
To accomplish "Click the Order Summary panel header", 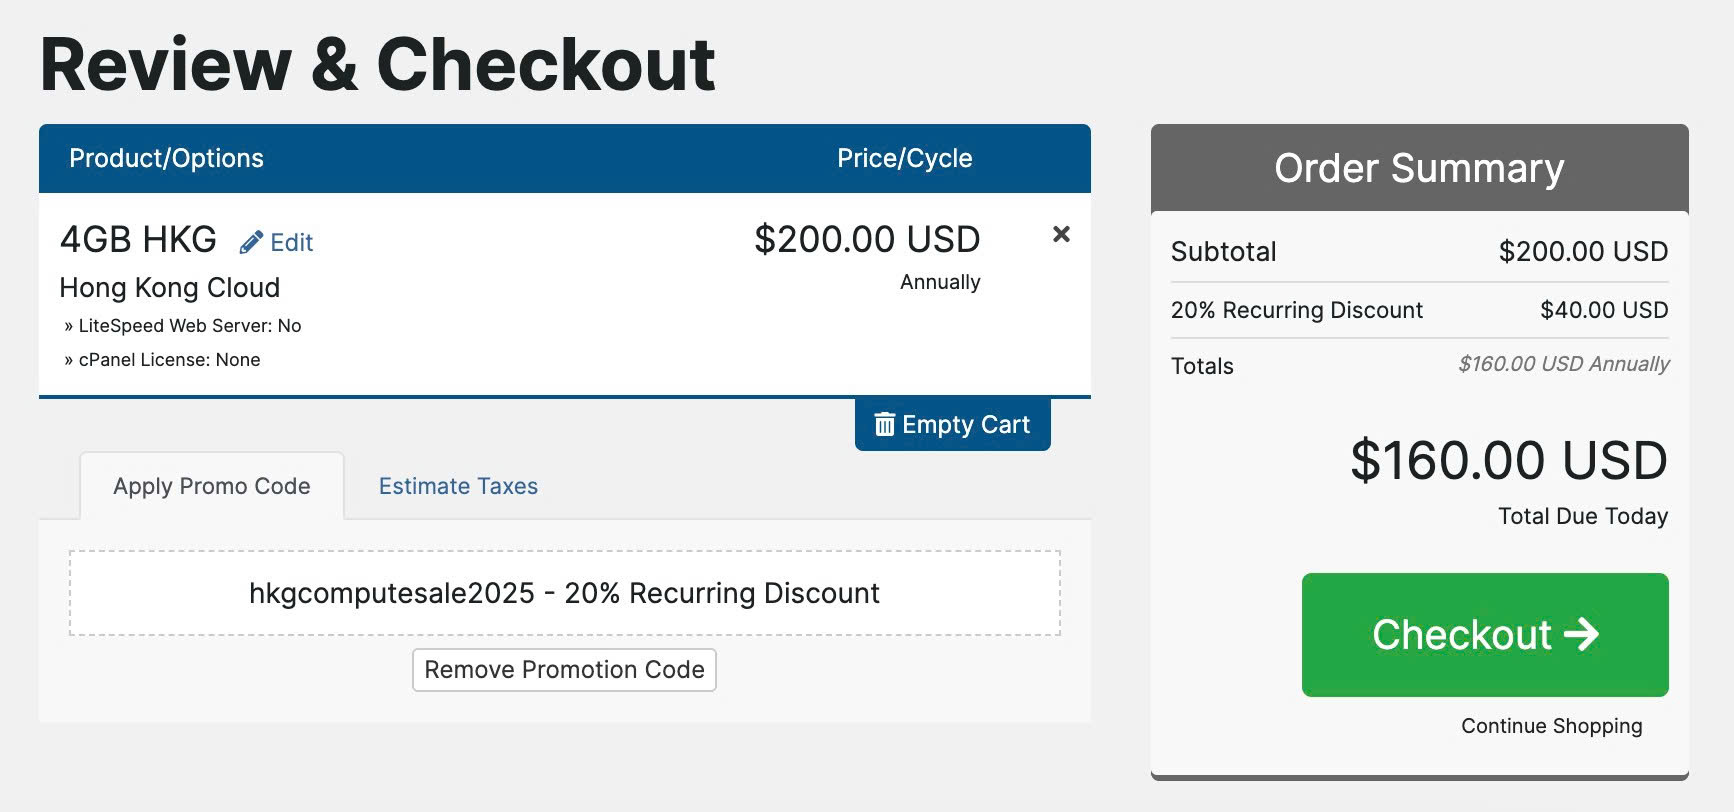I will [x=1419, y=168].
